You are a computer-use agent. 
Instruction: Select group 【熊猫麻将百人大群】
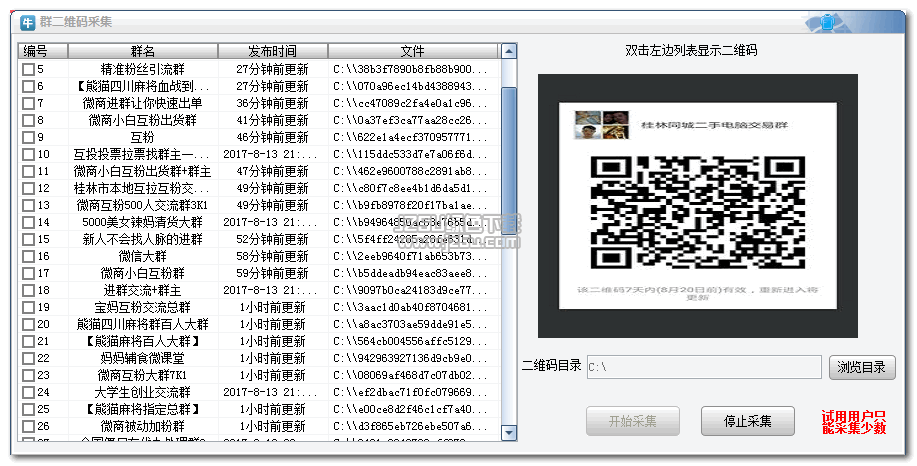(x=143, y=341)
